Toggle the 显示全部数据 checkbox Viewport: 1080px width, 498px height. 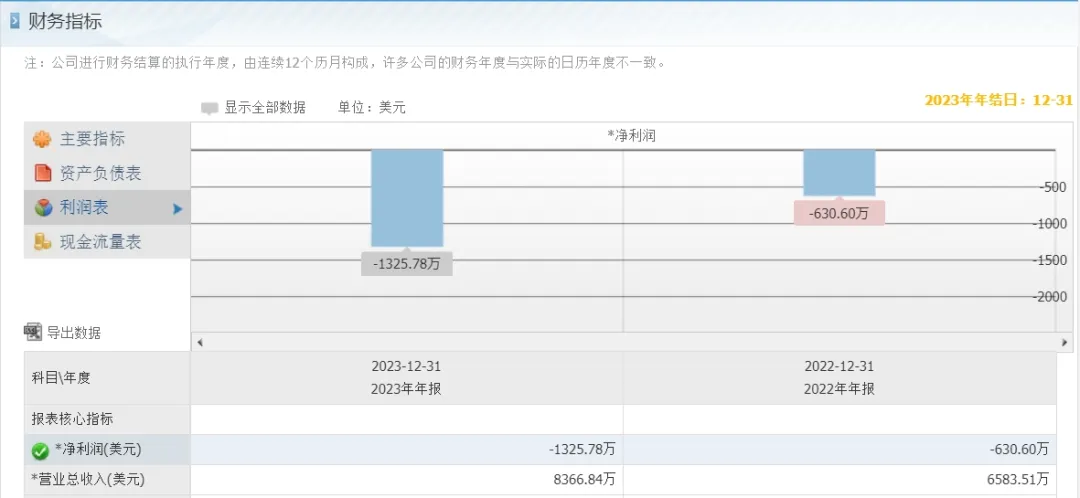tap(209, 108)
